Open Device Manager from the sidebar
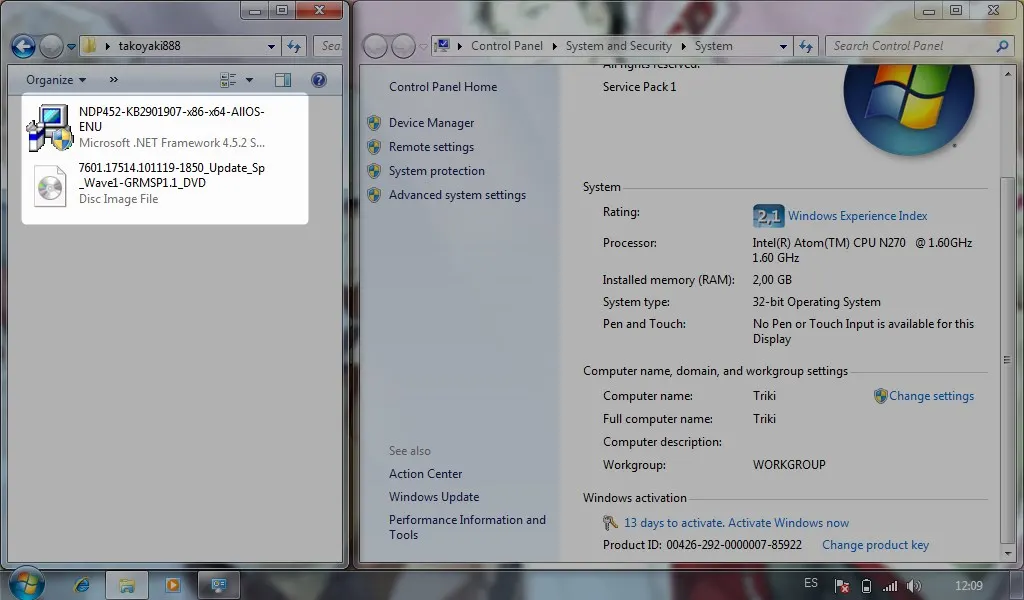 pyautogui.click(x=431, y=123)
